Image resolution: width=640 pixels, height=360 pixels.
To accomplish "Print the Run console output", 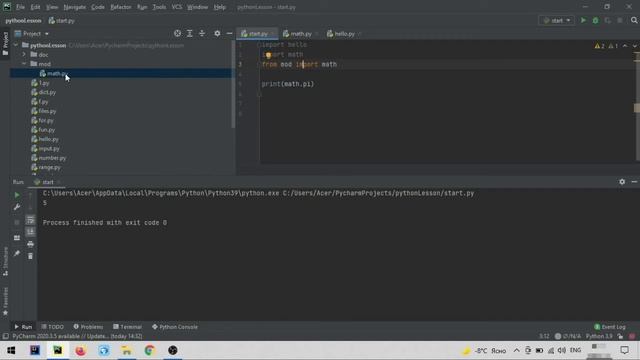I will tap(30, 244).
